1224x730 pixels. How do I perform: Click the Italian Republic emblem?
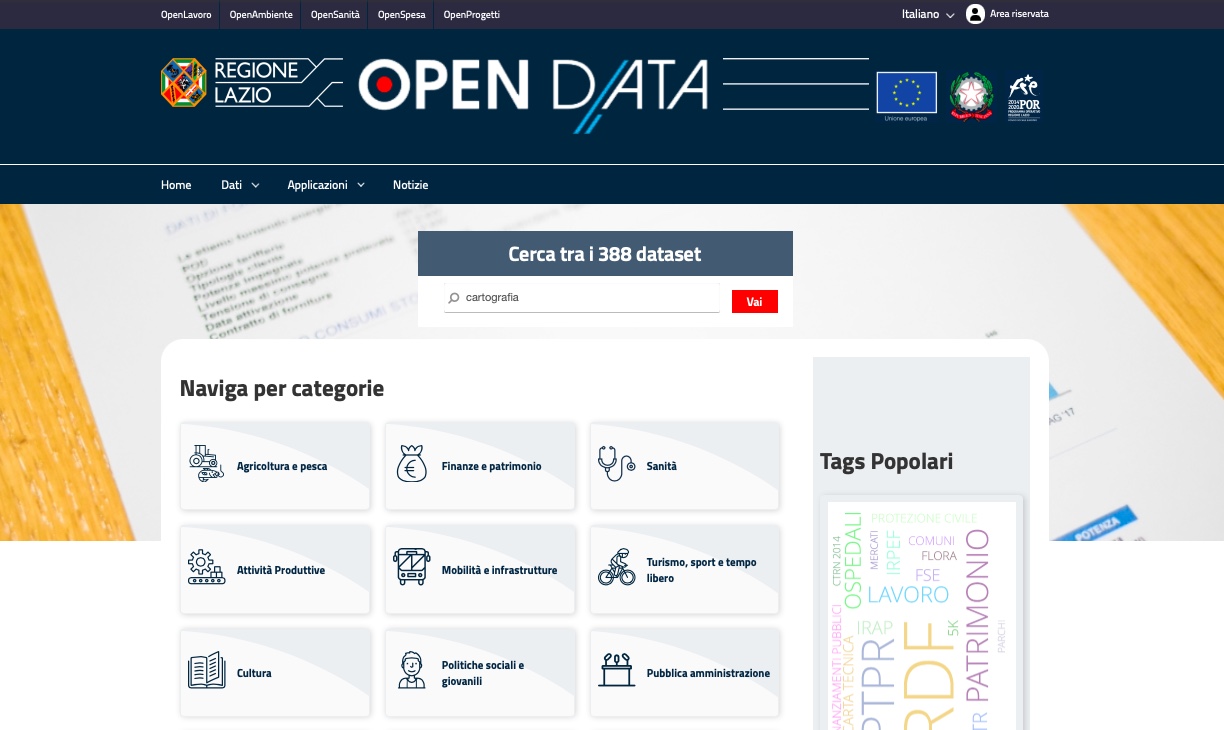point(971,96)
